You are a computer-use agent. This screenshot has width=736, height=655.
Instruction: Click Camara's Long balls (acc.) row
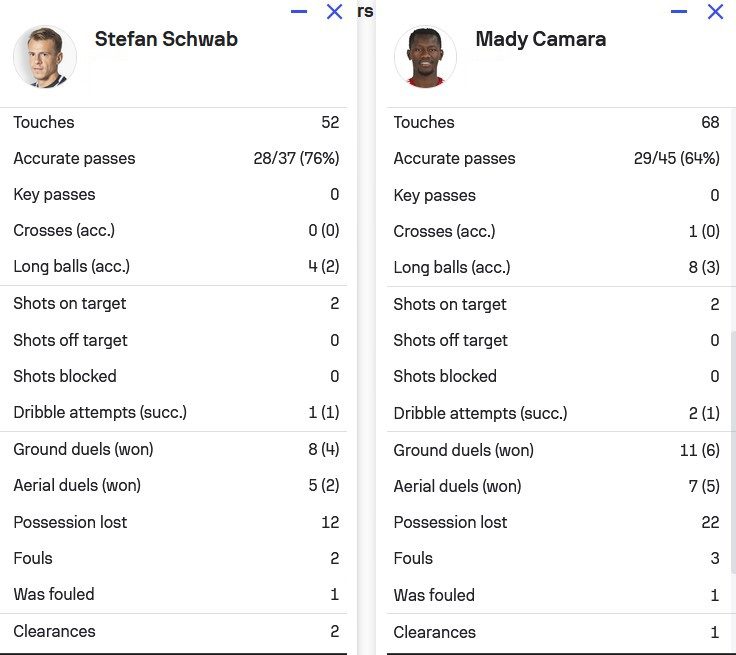click(555, 267)
